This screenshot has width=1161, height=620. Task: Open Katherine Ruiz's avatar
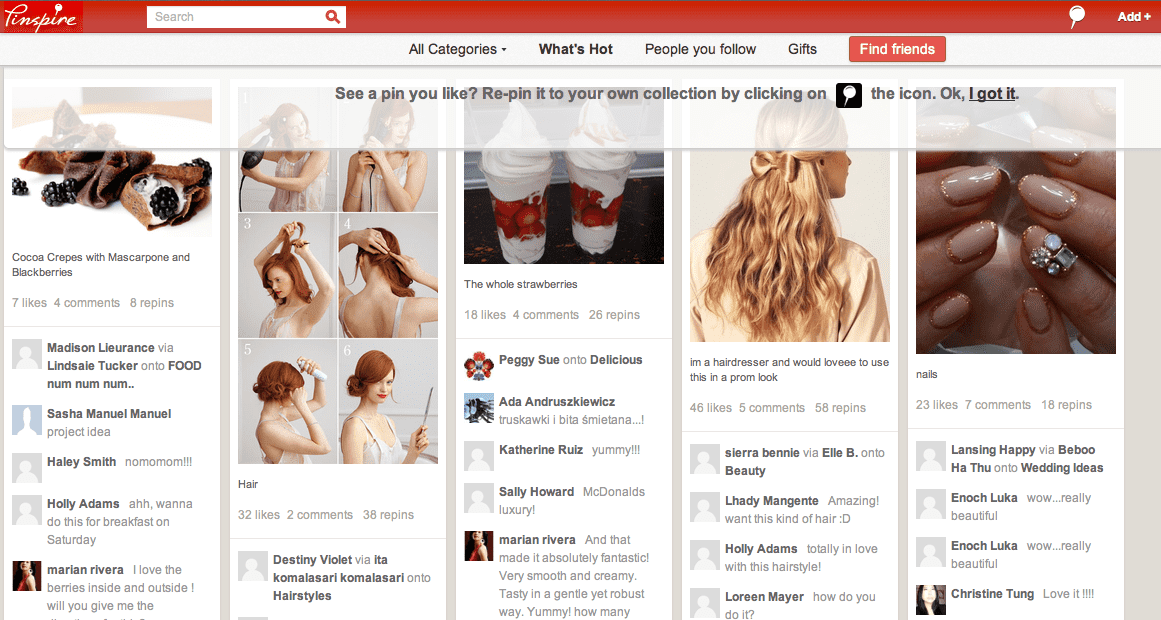coord(478,457)
